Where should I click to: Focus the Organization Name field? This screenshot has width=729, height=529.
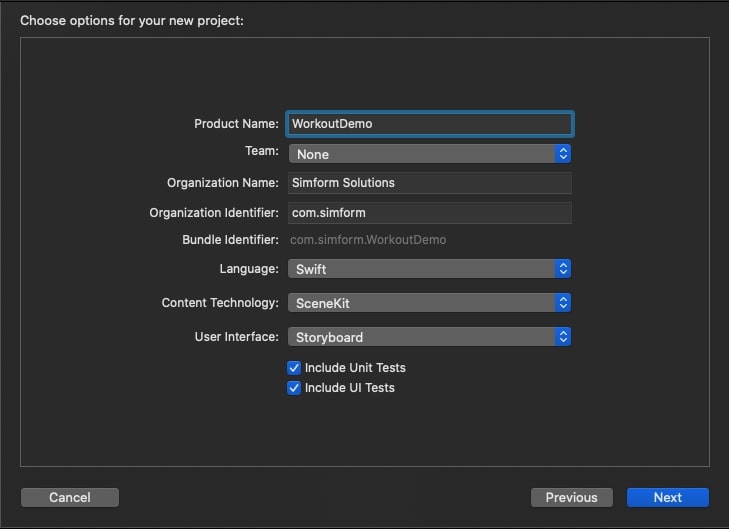[430, 183]
